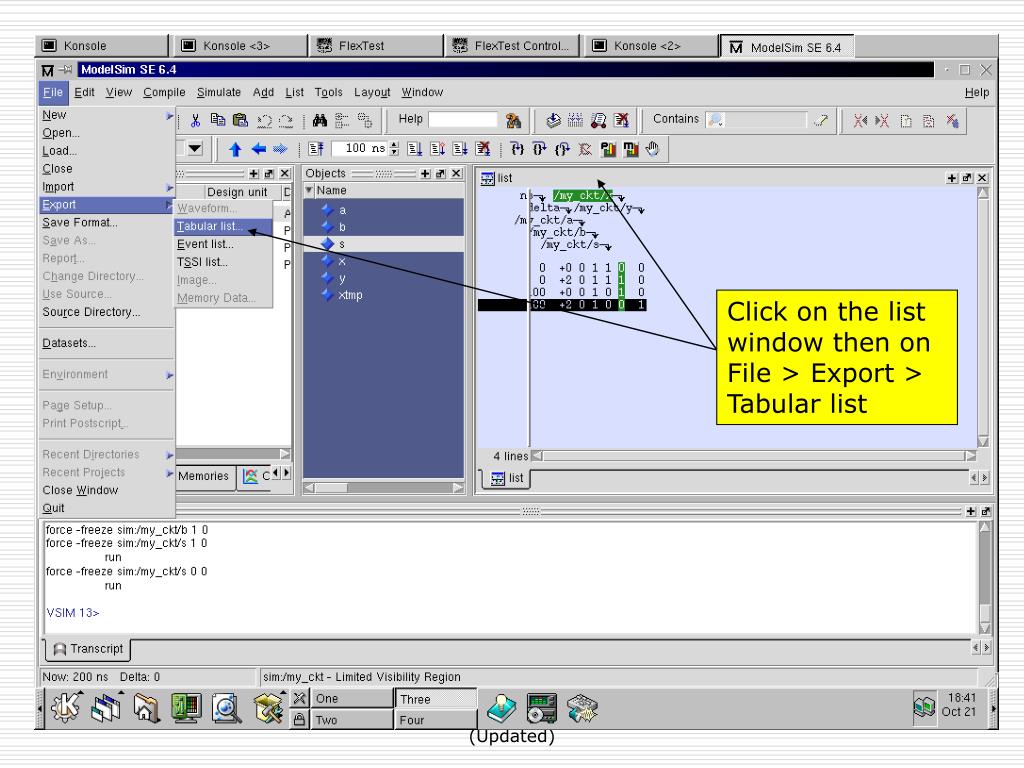The image size is (1024, 768).
Task: Click the Undo icon
Action: coord(264,121)
